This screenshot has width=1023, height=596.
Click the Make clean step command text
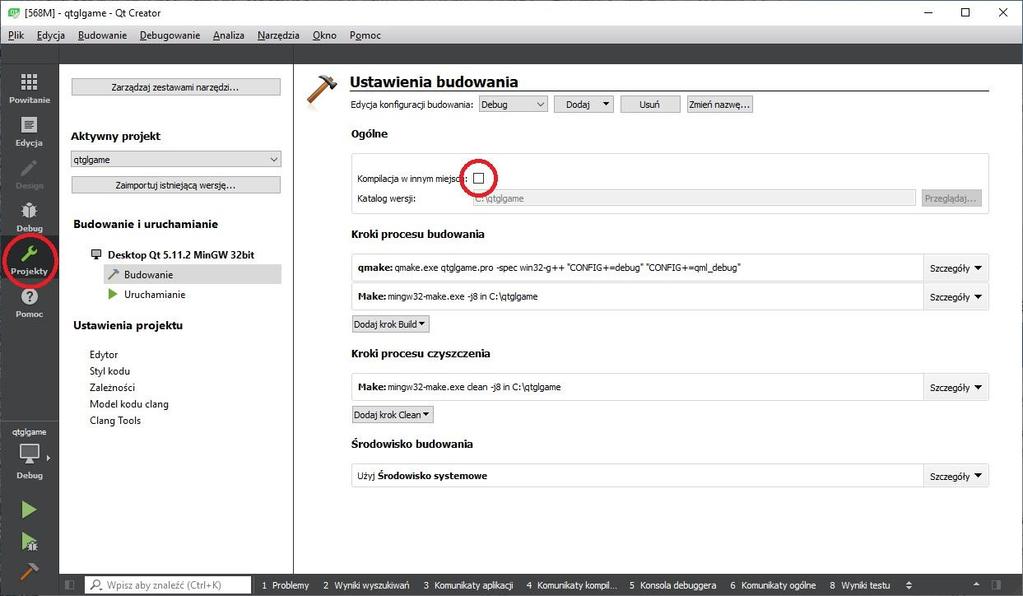pos(459,387)
